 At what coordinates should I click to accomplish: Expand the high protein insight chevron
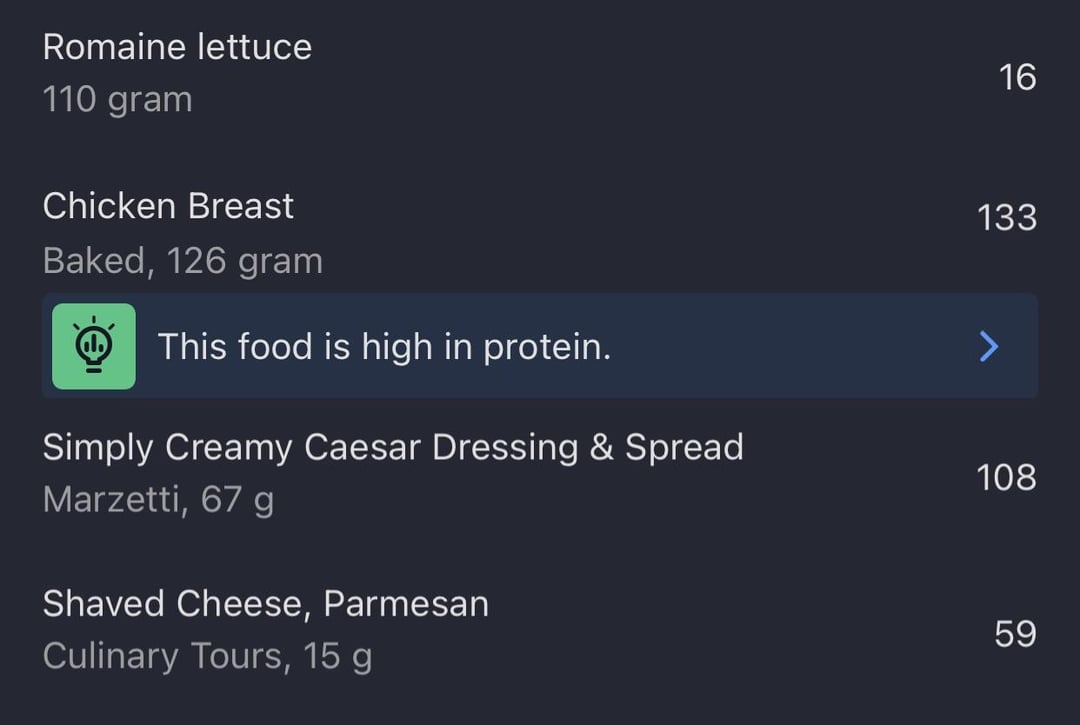click(988, 346)
